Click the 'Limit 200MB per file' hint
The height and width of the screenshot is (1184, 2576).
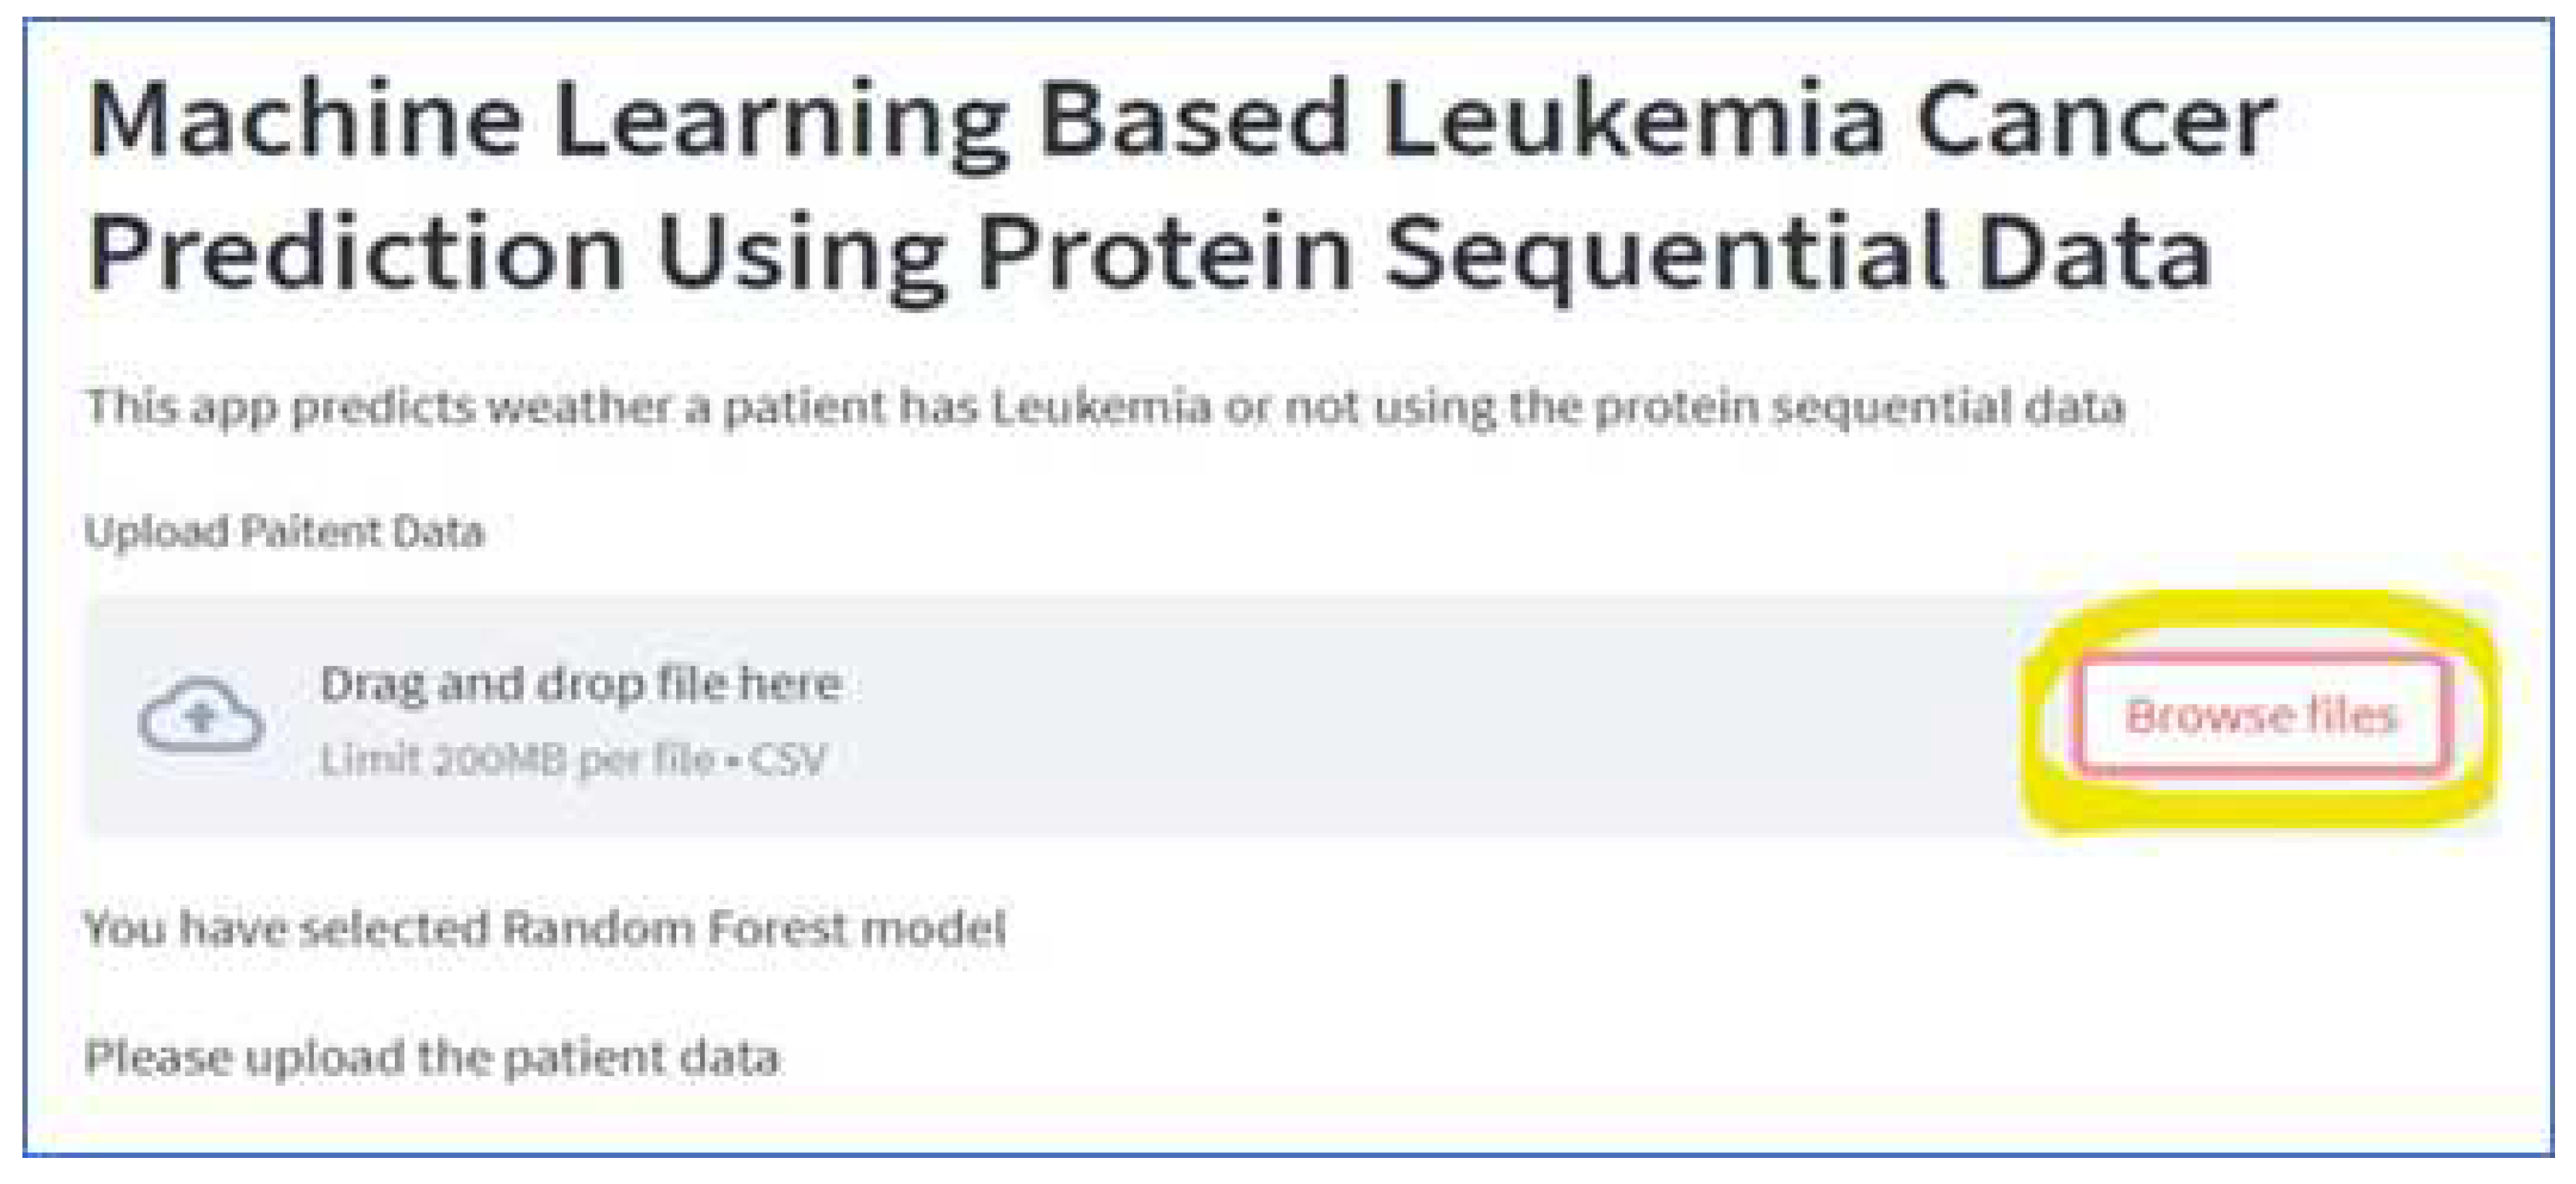click(x=515, y=760)
